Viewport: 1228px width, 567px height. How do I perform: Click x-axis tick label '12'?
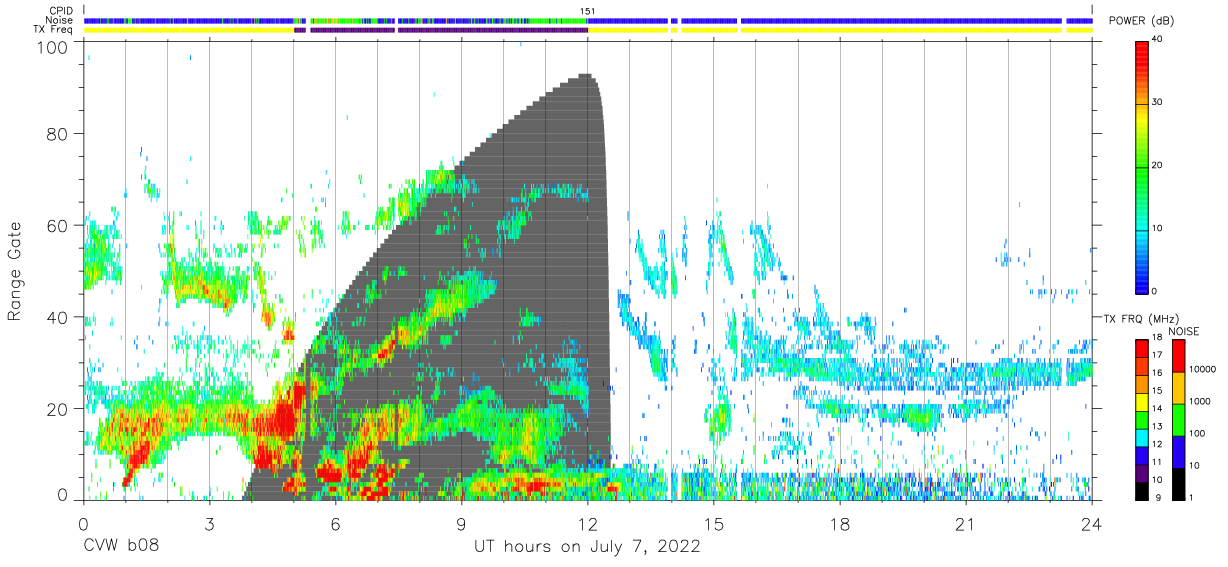coord(588,524)
